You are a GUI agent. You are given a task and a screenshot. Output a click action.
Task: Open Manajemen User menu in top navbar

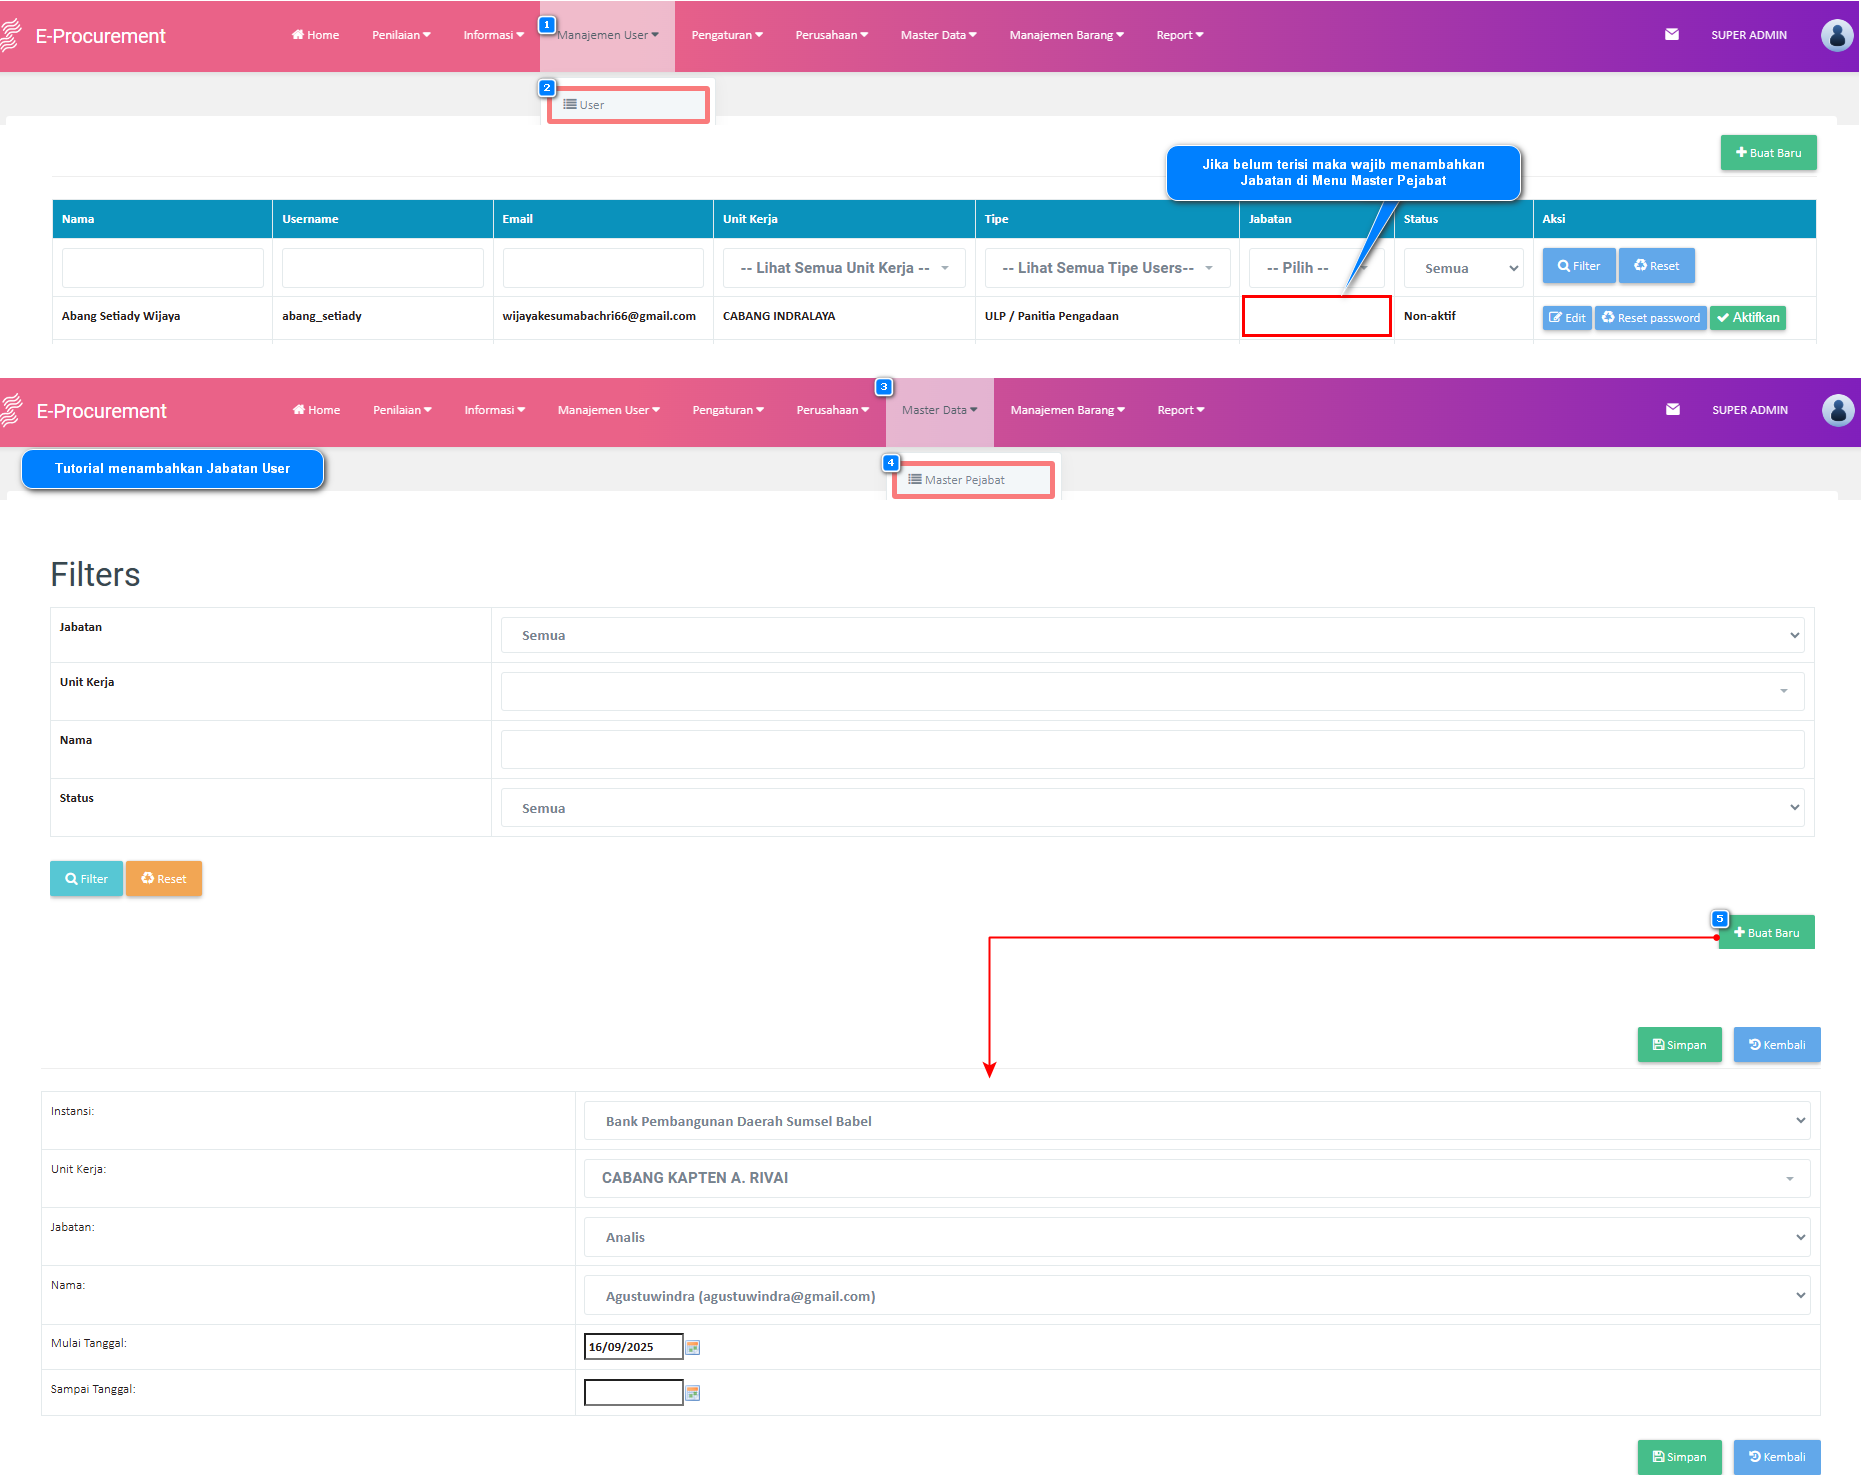point(608,36)
